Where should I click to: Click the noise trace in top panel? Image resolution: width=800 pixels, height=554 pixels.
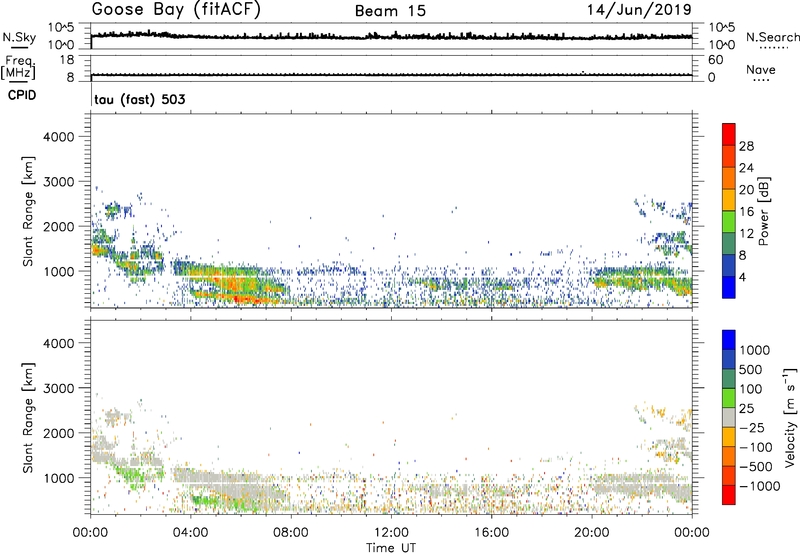pos(391,36)
